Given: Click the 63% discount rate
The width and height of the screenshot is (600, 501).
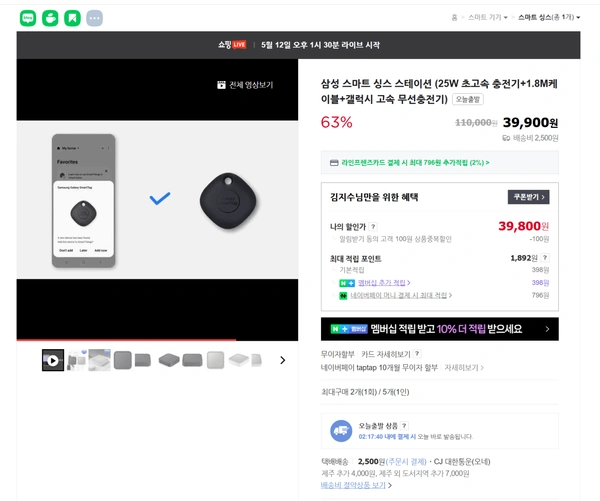Looking at the screenshot, I should pyautogui.click(x=337, y=122).
